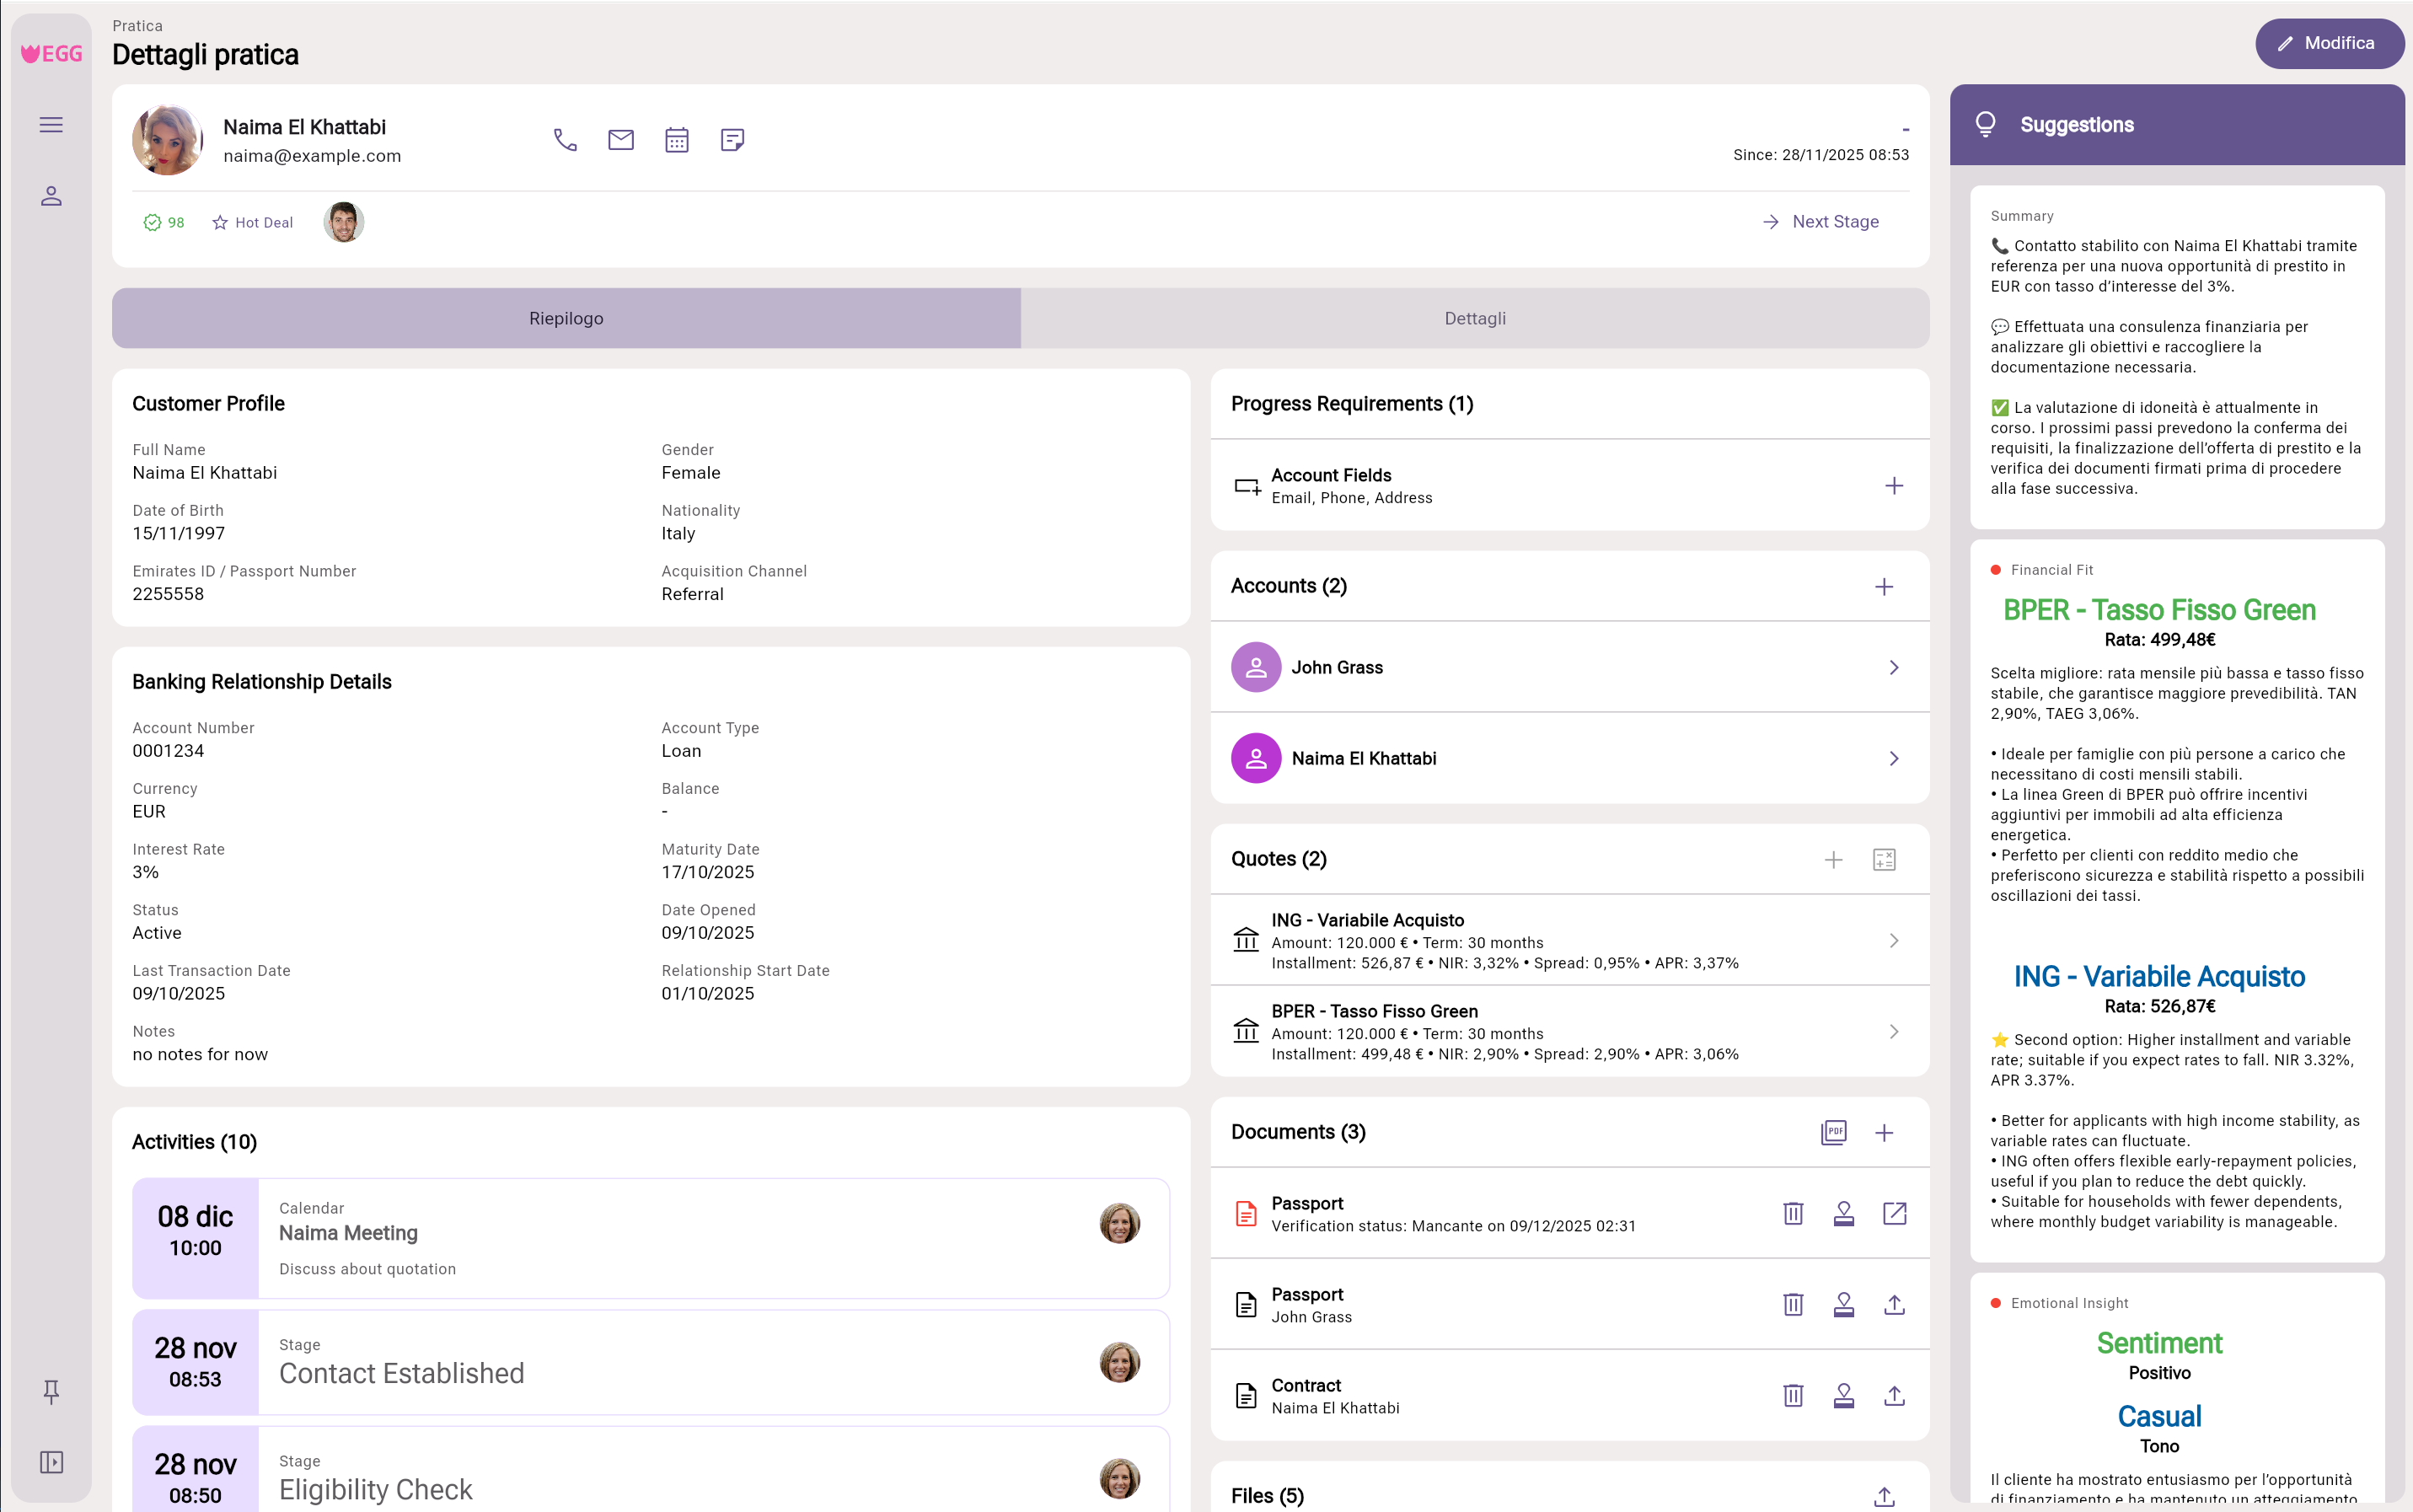Open the quotes comparison calculator icon
Screen dimensions: 2413x1512
1884,860
